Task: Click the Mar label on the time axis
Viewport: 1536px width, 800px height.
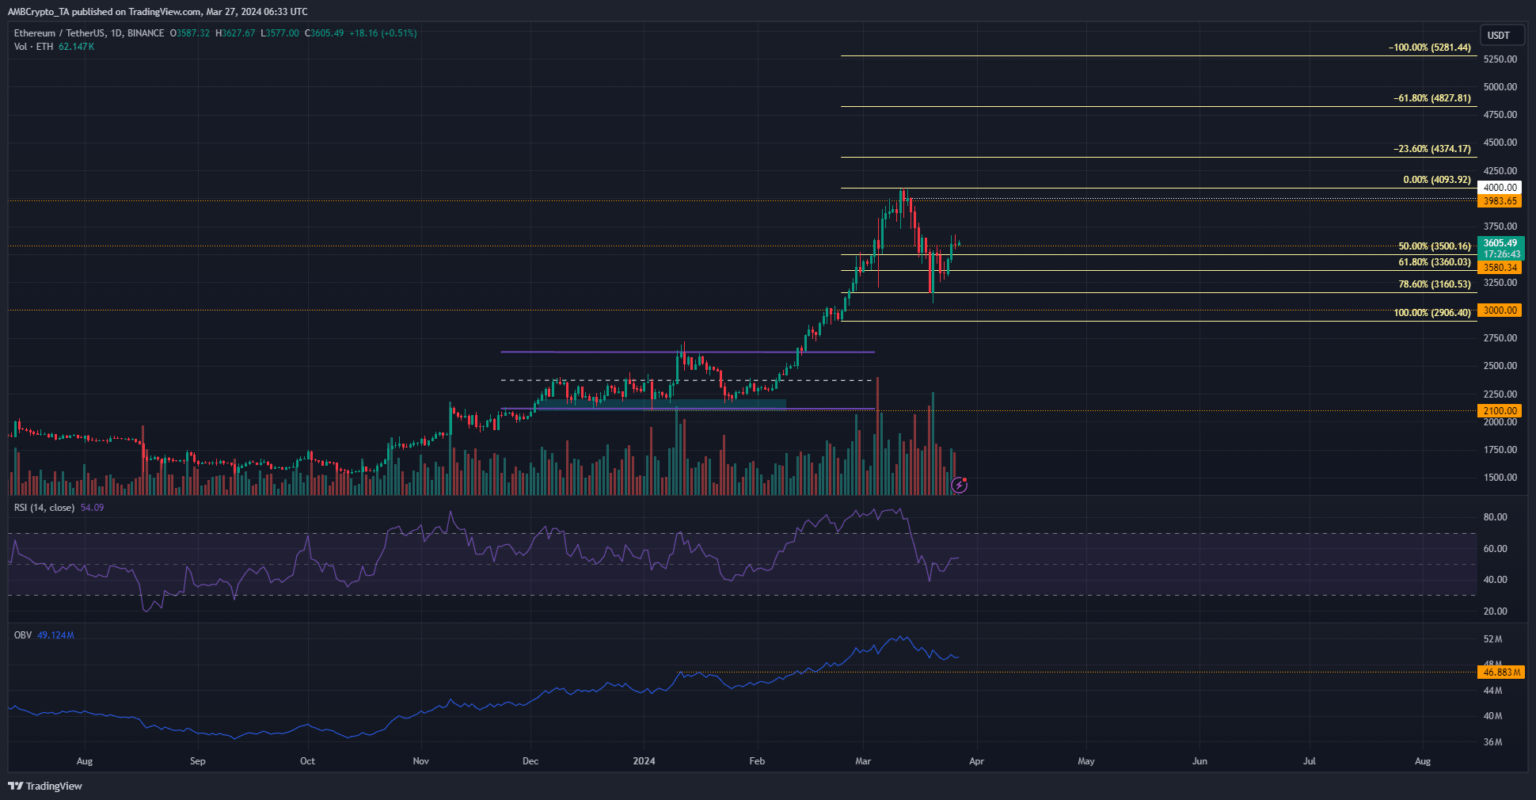Action: click(x=865, y=761)
